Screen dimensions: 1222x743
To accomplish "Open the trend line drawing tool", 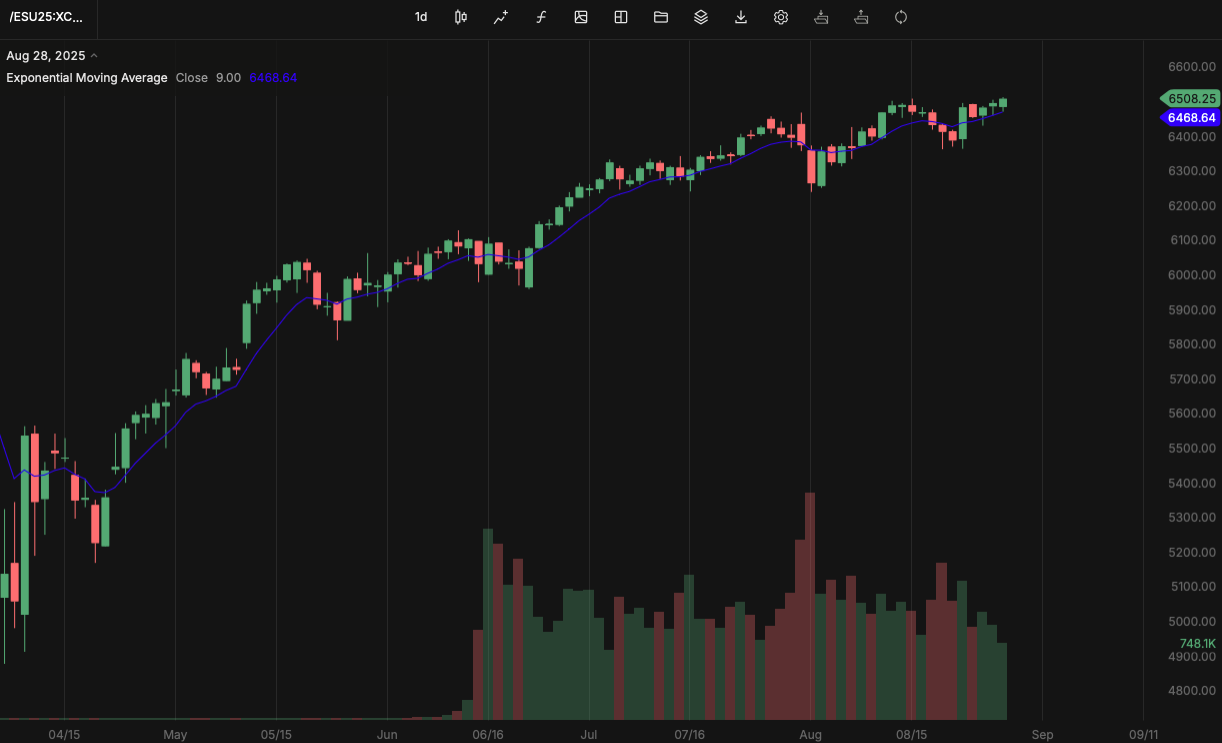I will click(500, 17).
